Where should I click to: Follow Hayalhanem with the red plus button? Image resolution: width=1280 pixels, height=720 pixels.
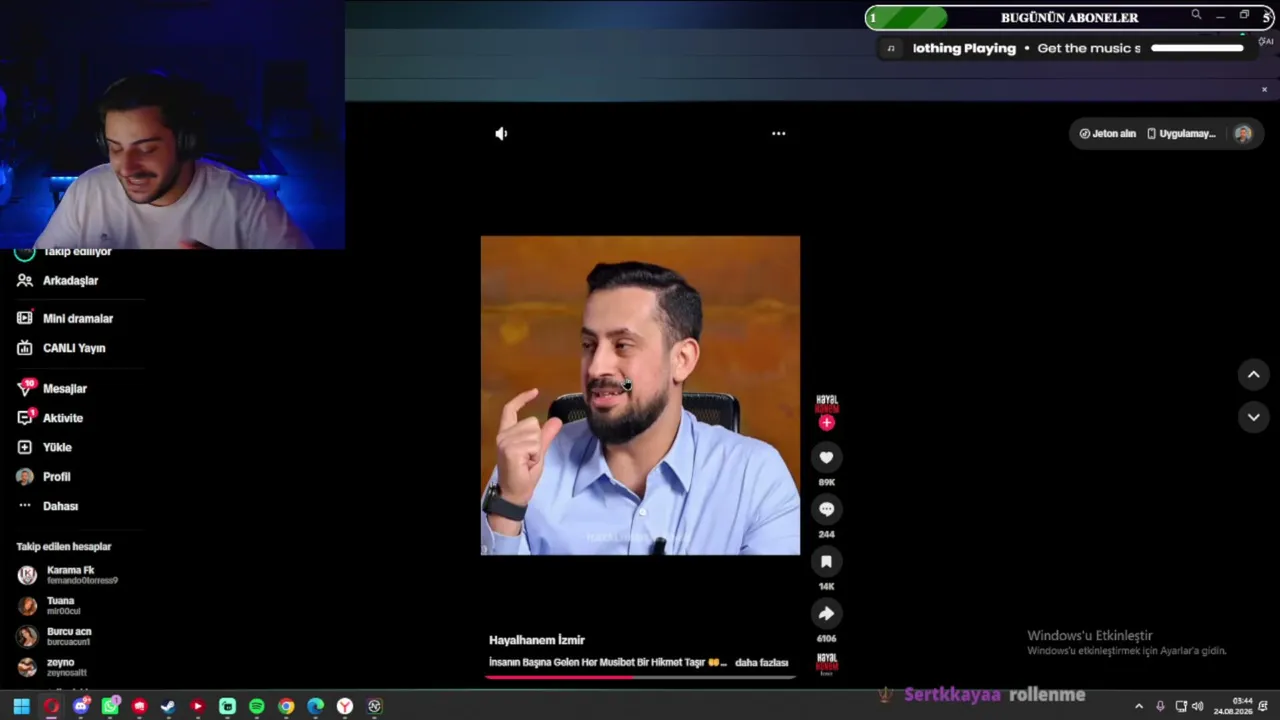[826, 423]
